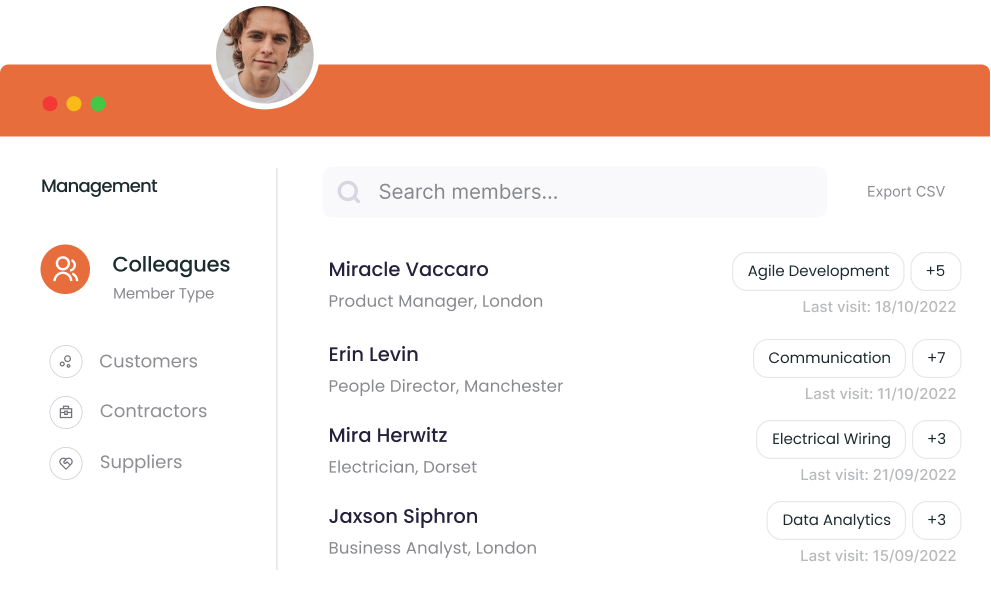Select the Data Analytics tag
The image size is (991, 596).
(836, 520)
